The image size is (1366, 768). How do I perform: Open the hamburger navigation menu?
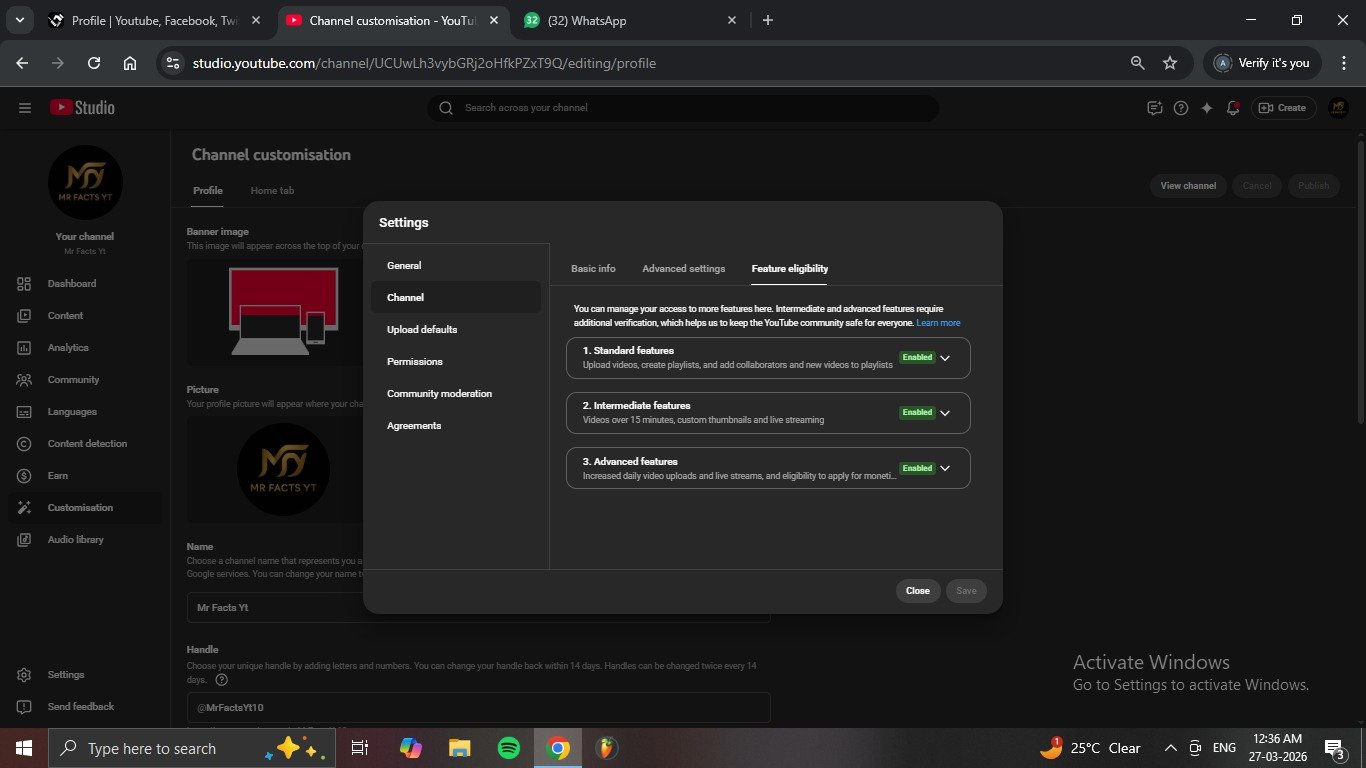25,108
